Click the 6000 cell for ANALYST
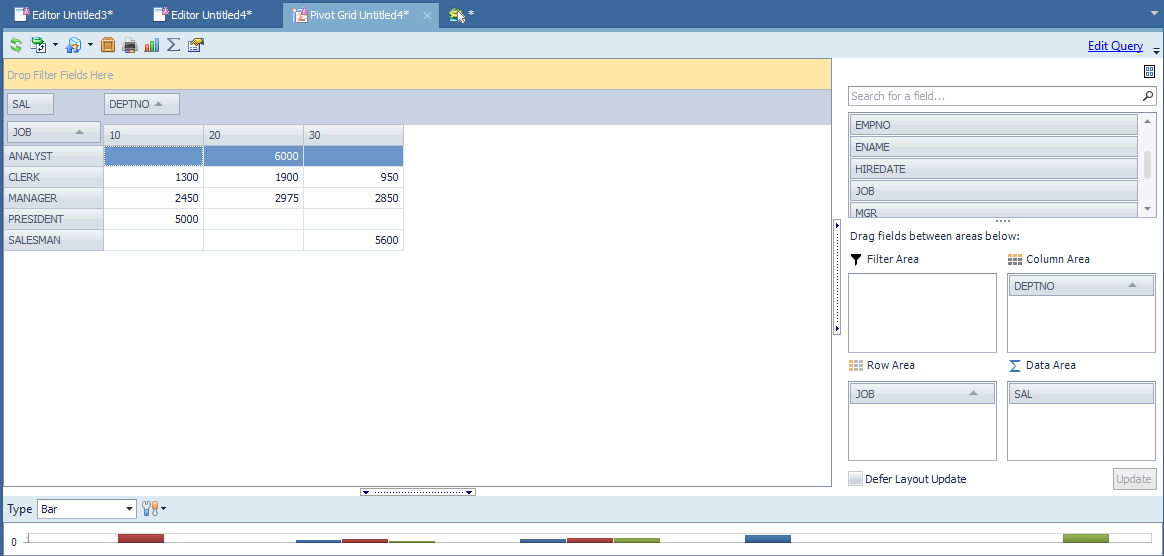The image size is (1164, 556). 254,157
